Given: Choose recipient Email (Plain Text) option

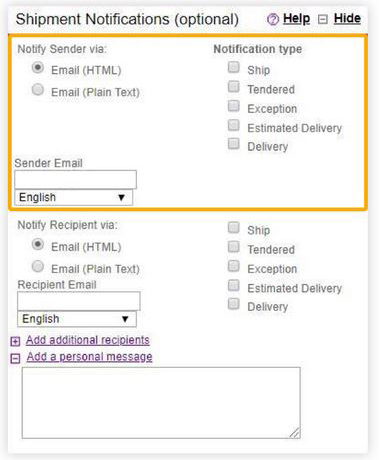Looking at the screenshot, I should point(38,266).
